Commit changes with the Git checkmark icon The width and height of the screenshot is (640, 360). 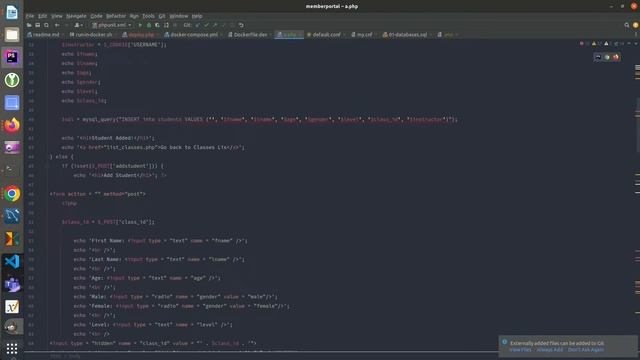[207, 25]
